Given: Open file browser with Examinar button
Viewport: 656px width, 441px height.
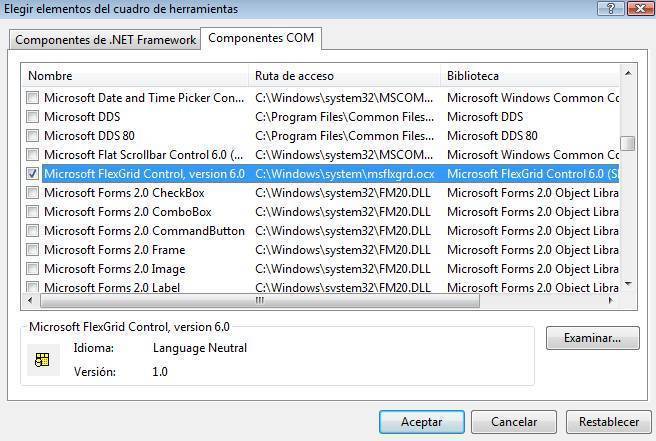Looking at the screenshot, I should click(592, 338).
